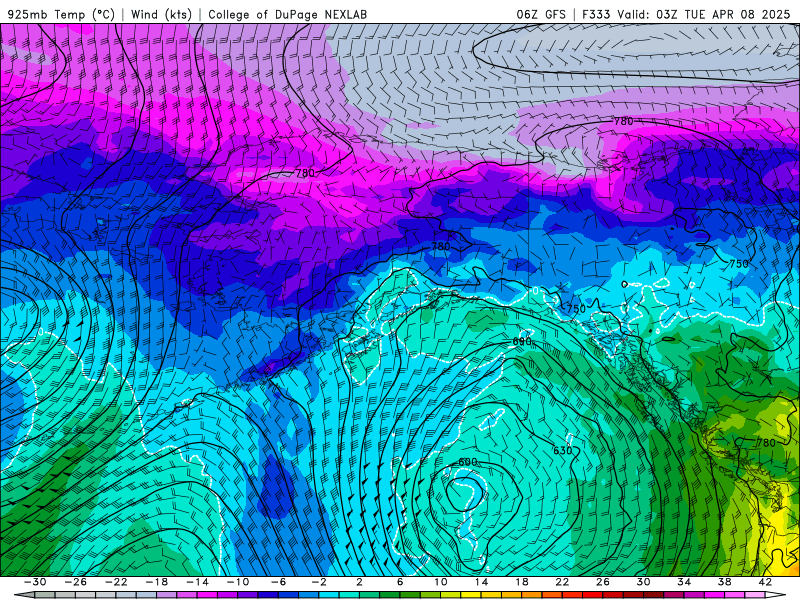Click the 690 height contour label
Viewport: 800px width, 600px height.
(521, 341)
